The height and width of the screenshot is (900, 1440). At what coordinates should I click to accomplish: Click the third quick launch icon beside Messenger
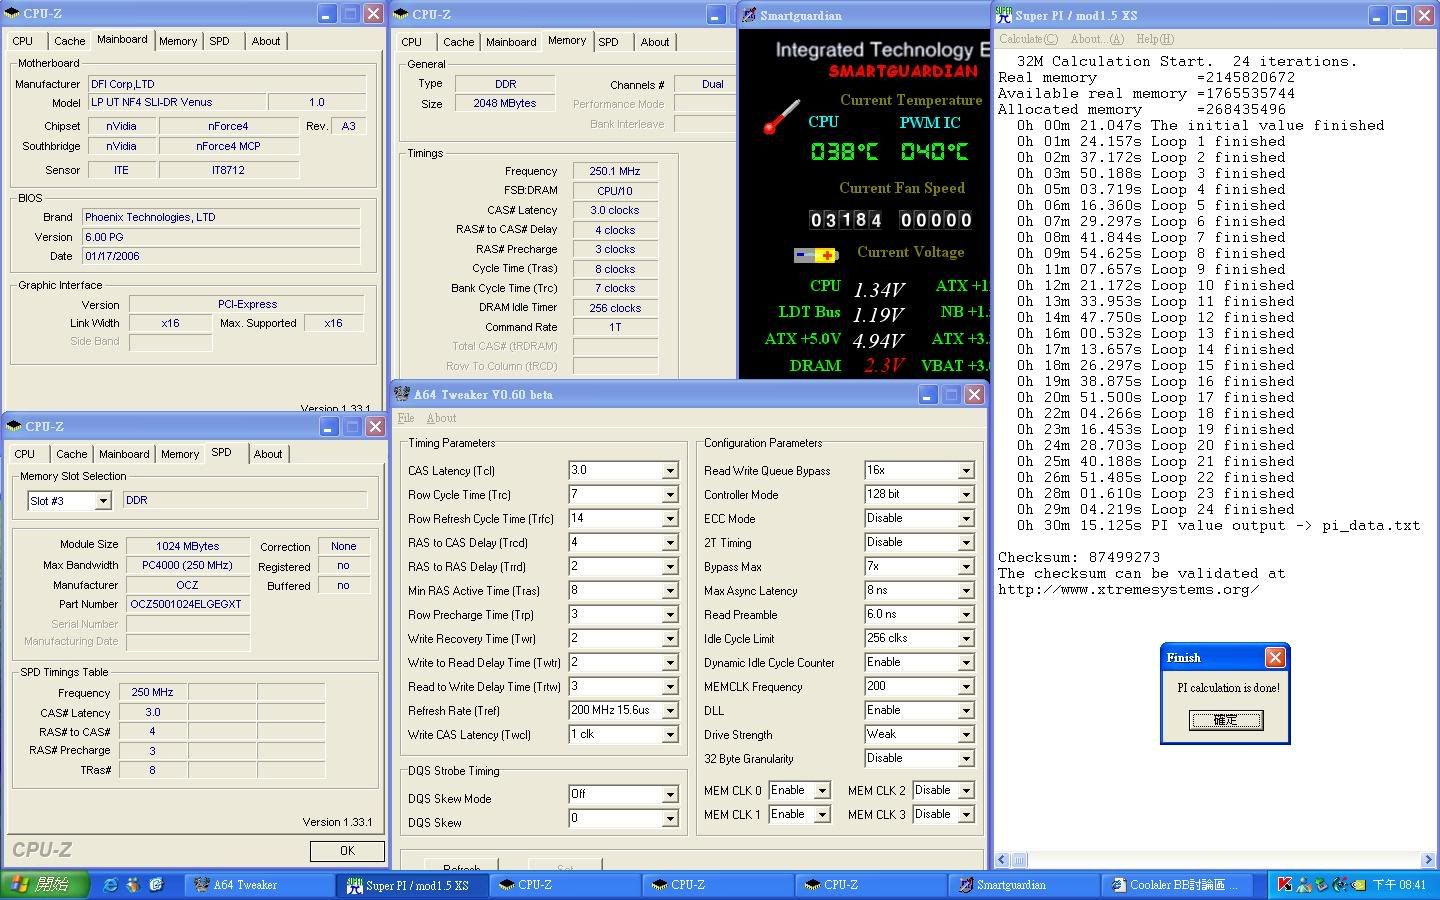[x=156, y=885]
